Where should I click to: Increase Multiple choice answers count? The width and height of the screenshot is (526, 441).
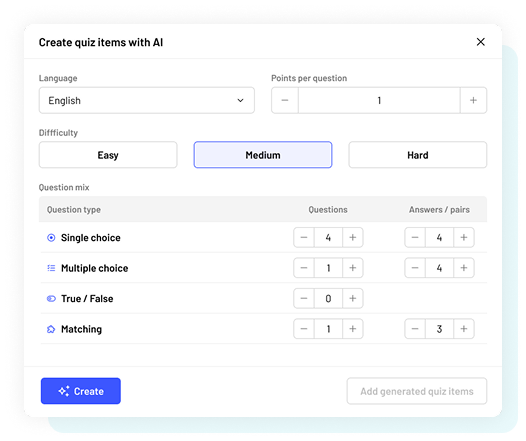[x=464, y=268]
